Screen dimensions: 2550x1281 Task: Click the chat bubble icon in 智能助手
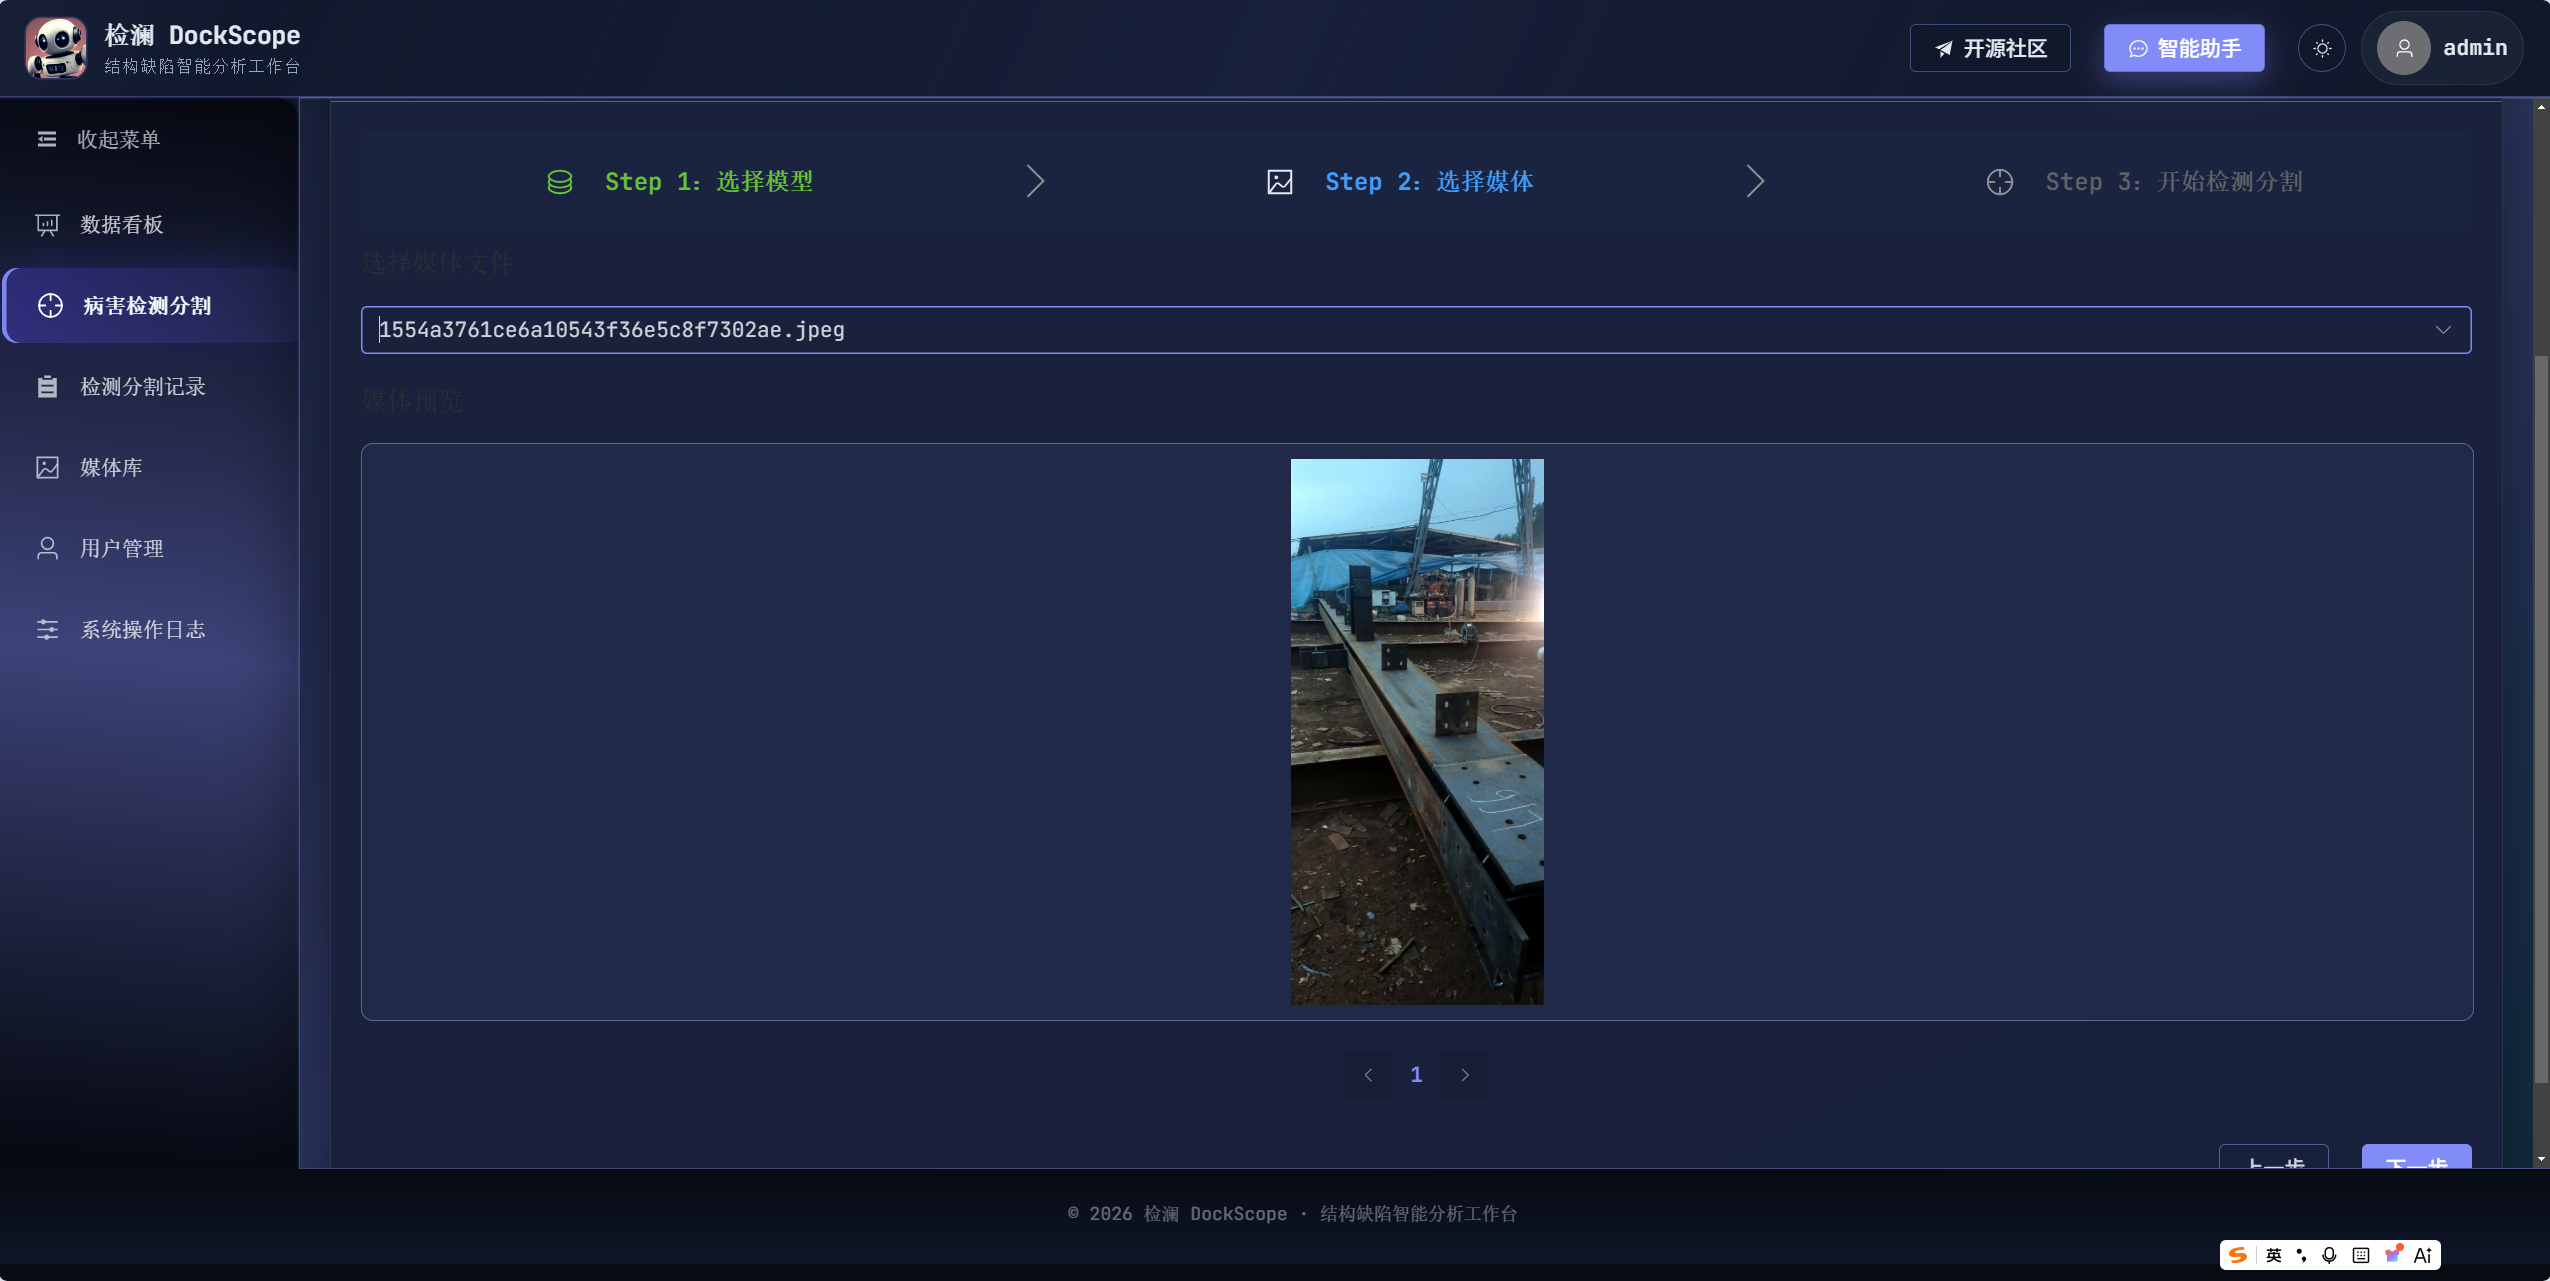point(2138,49)
